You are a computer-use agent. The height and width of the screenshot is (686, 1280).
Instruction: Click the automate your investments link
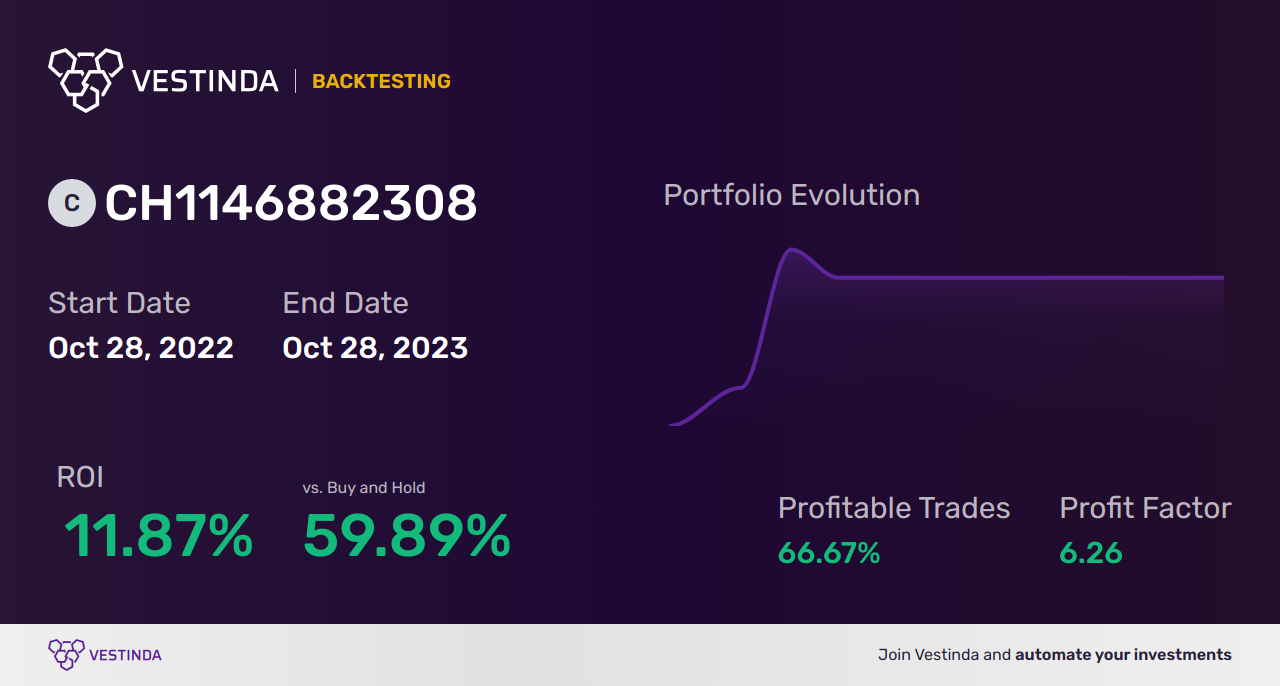1124,655
